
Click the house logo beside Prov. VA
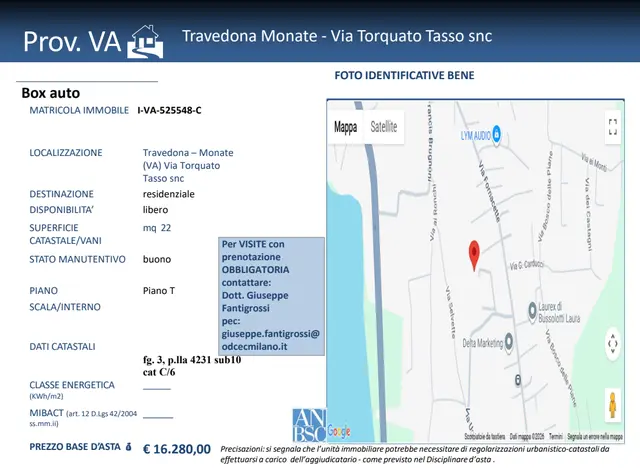point(145,42)
